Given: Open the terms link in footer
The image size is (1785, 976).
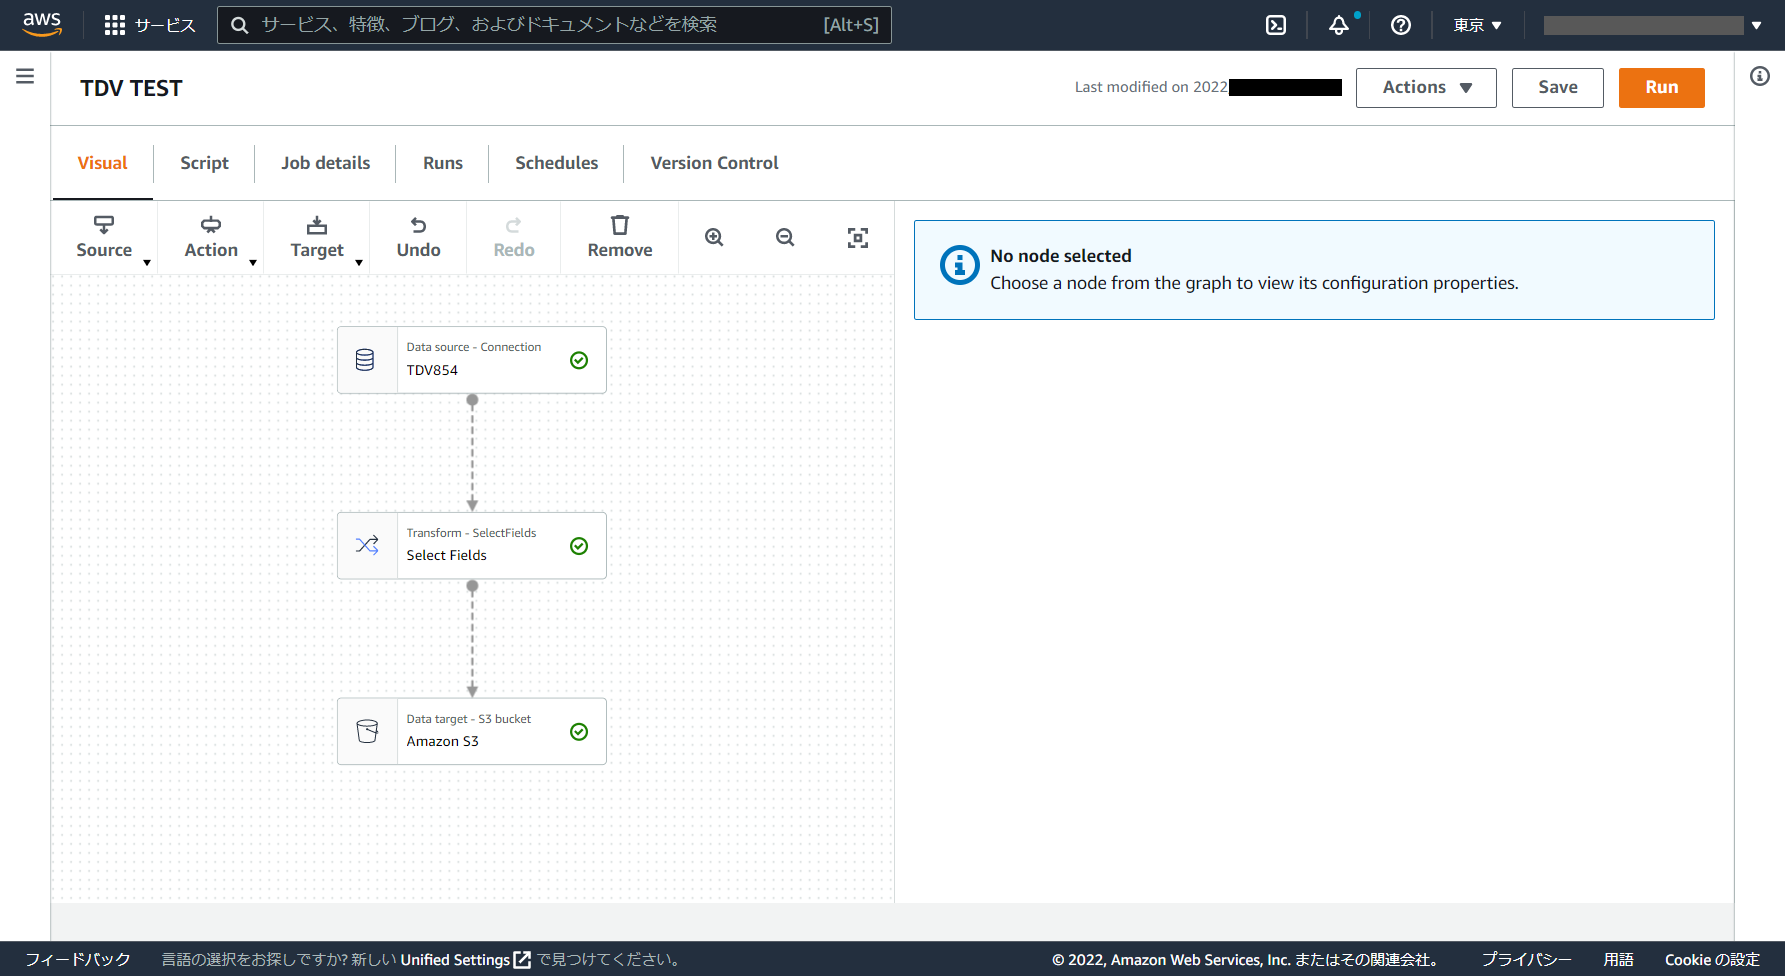Looking at the screenshot, I should point(1618,959).
